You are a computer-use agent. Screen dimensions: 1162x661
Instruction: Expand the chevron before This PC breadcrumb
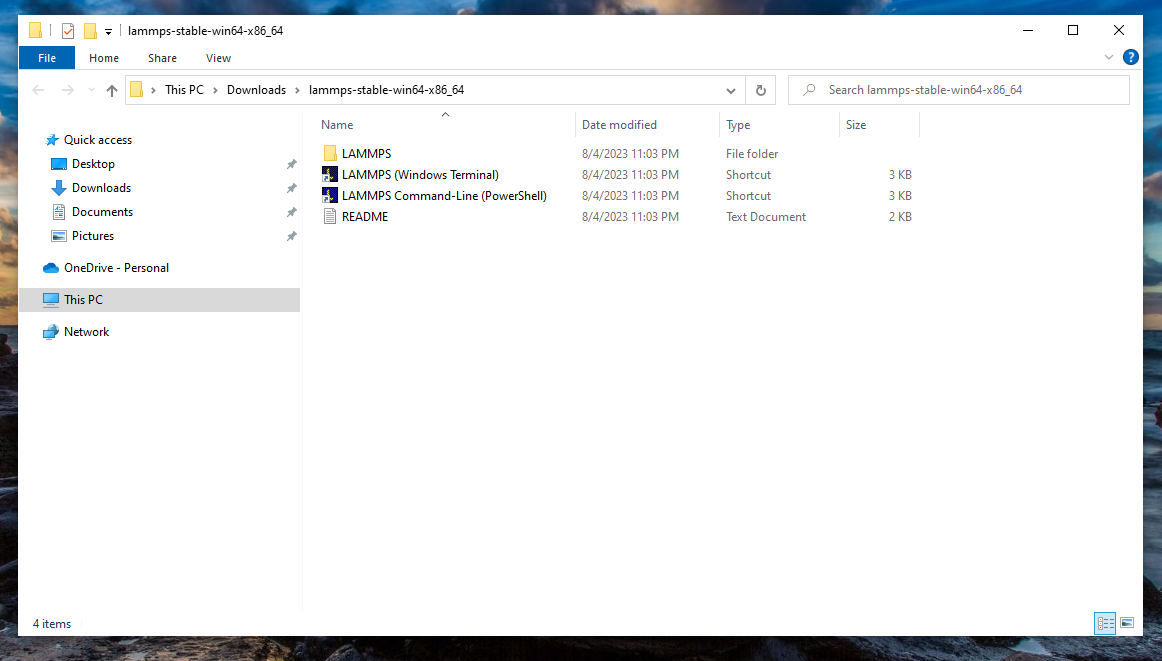[153, 90]
